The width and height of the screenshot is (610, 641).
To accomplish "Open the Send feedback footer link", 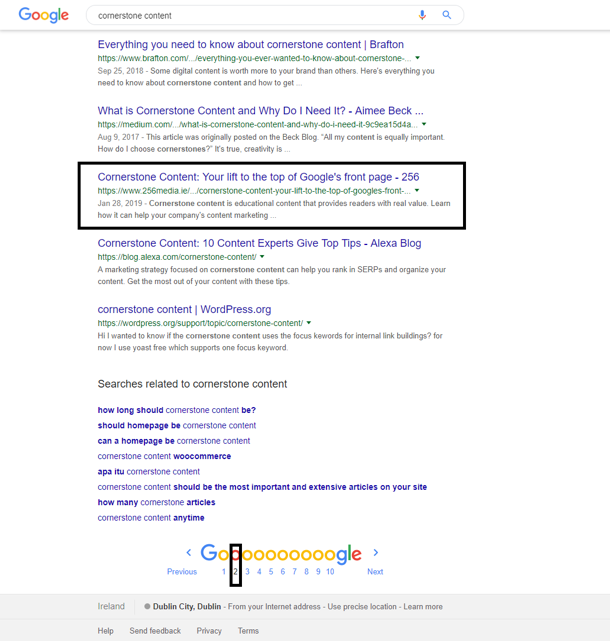I will (x=155, y=631).
